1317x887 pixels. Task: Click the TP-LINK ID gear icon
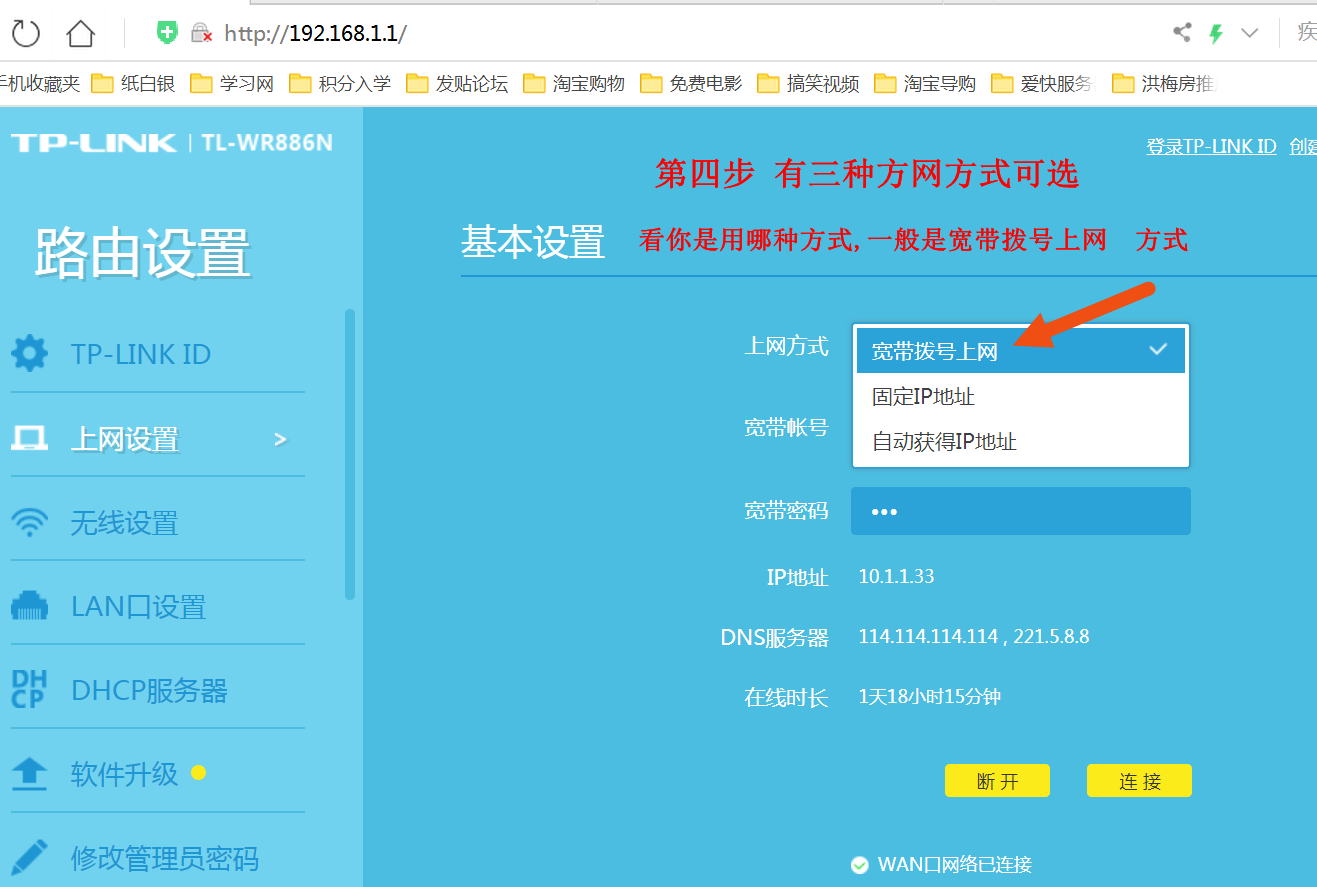[x=29, y=353]
